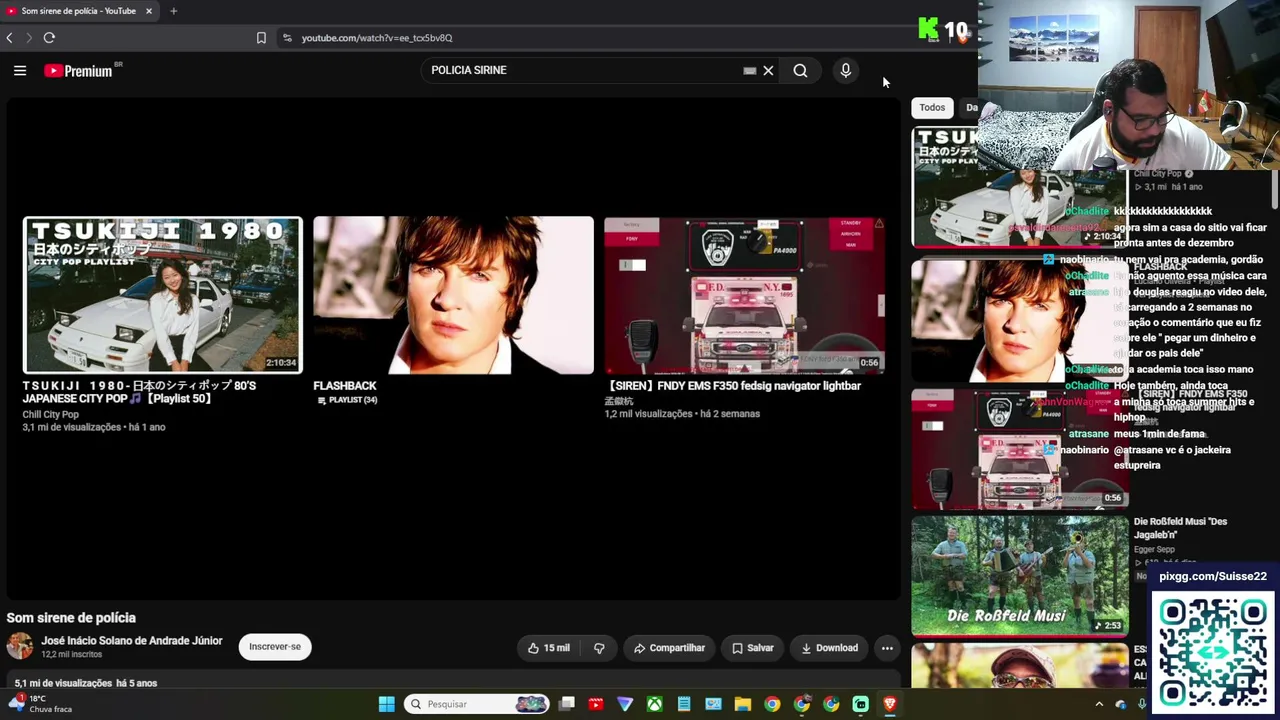
Task: Open the Windows Start menu
Action: tap(386, 704)
